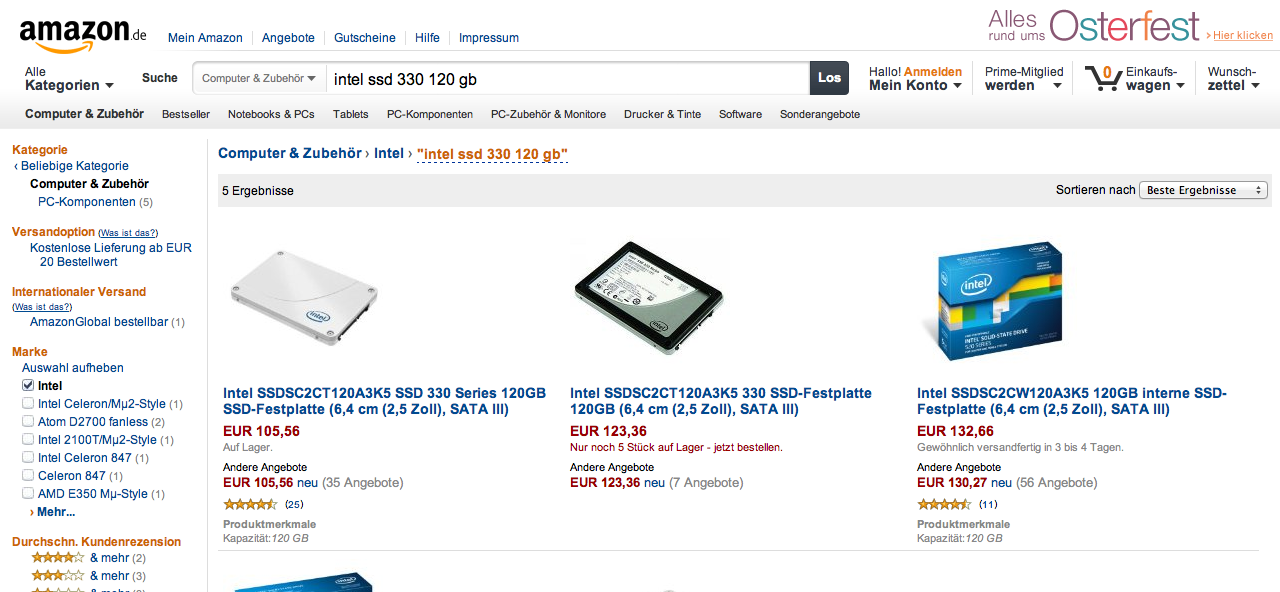Image resolution: width=1280 pixels, height=592 pixels.
Task: Click the 4.5-star rating of first product
Action: (x=250, y=504)
